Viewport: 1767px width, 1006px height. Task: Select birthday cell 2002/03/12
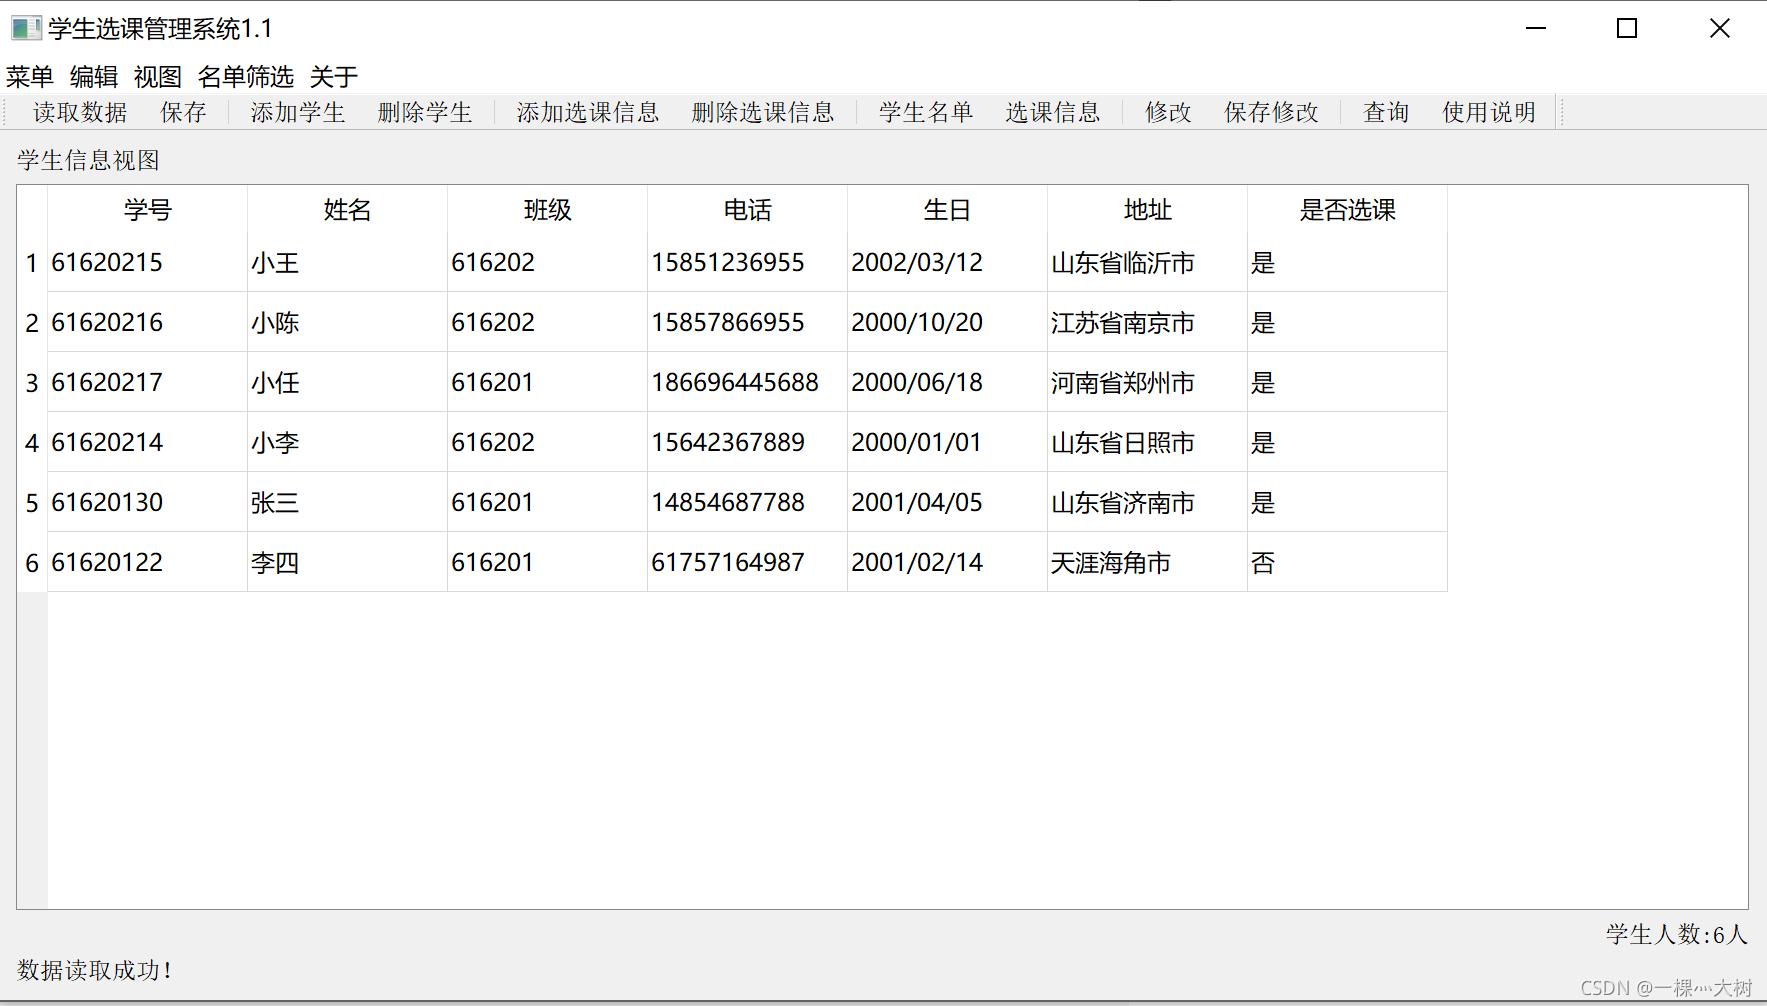pyautogui.click(x=947, y=263)
